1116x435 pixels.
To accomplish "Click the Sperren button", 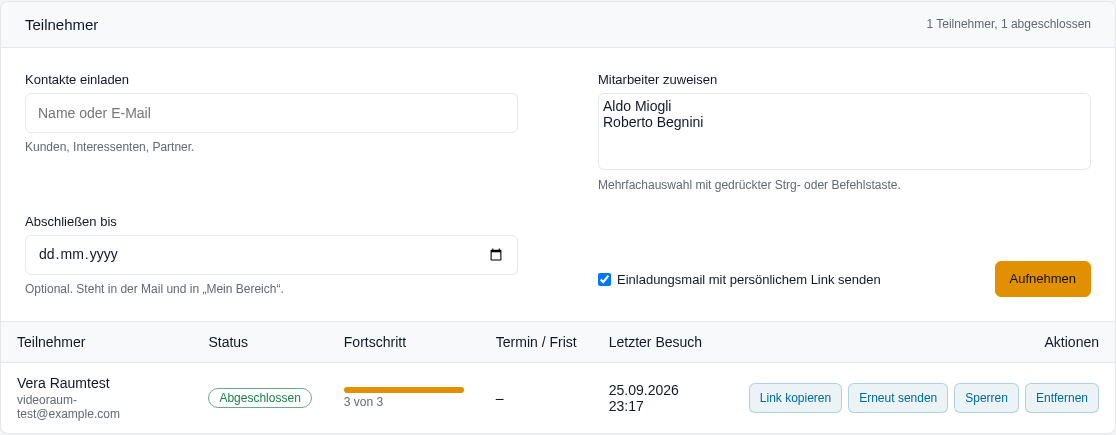I will [986, 398].
